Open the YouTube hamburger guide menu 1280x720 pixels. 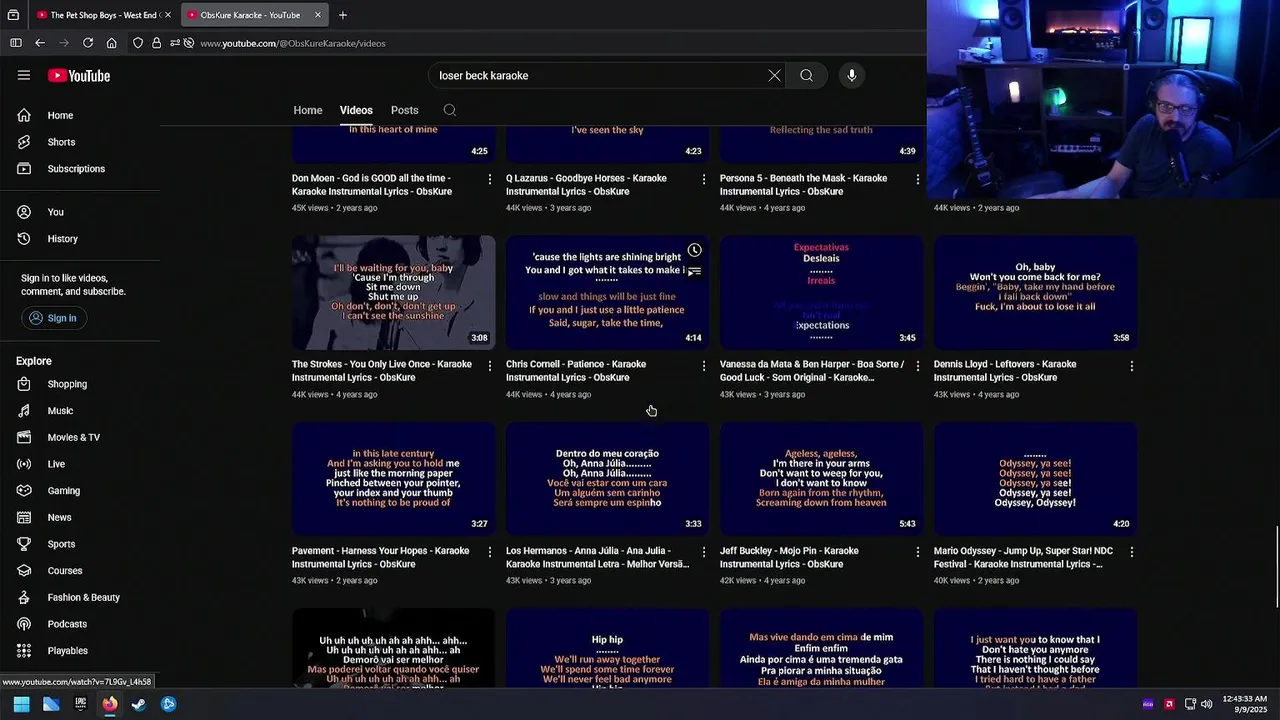click(24, 75)
